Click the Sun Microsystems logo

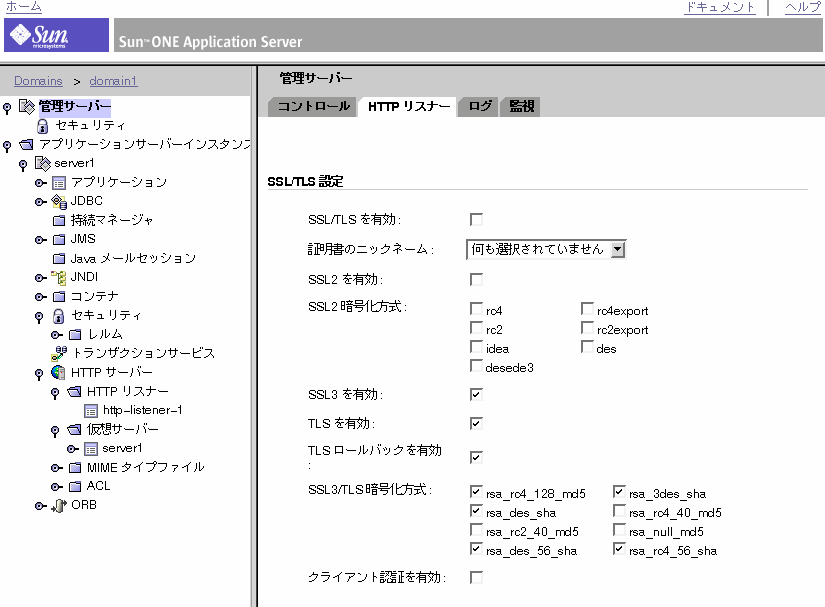(x=56, y=35)
